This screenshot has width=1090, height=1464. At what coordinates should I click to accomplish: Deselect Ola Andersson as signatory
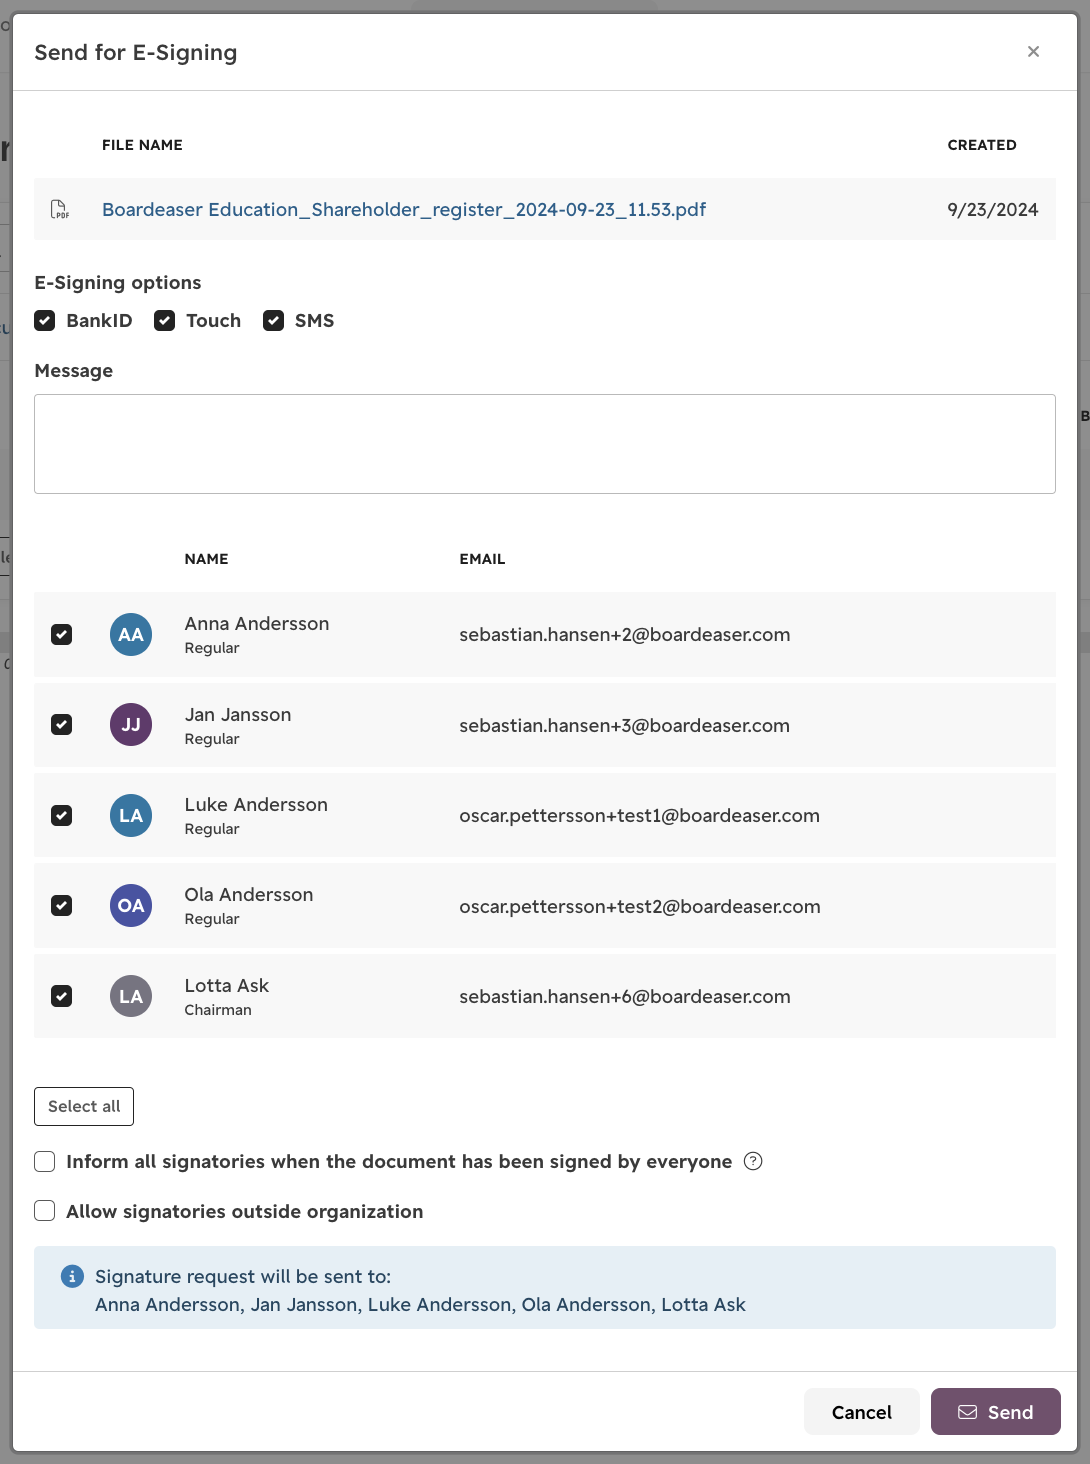click(x=62, y=906)
